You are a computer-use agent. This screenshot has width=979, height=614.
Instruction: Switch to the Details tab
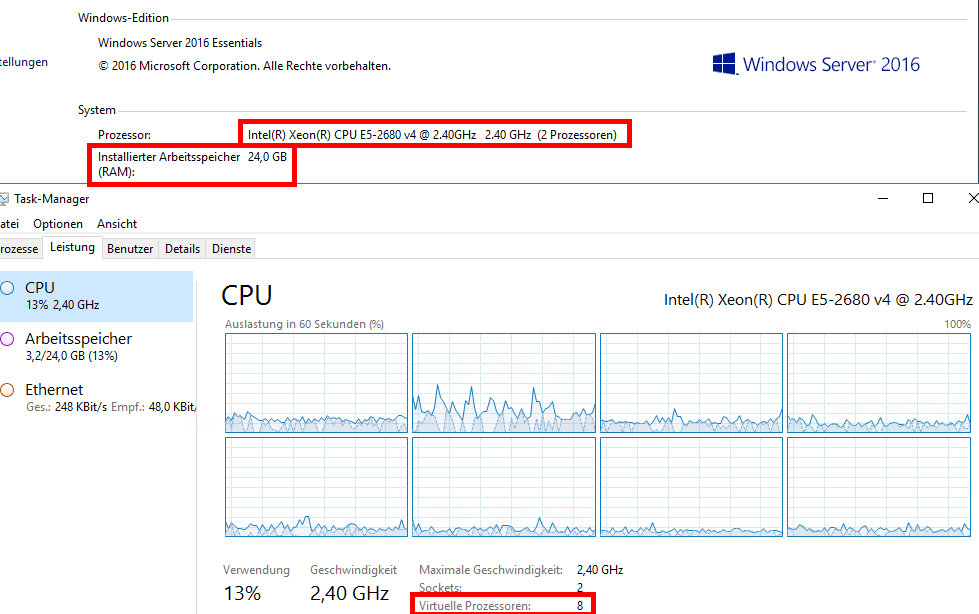coord(182,248)
